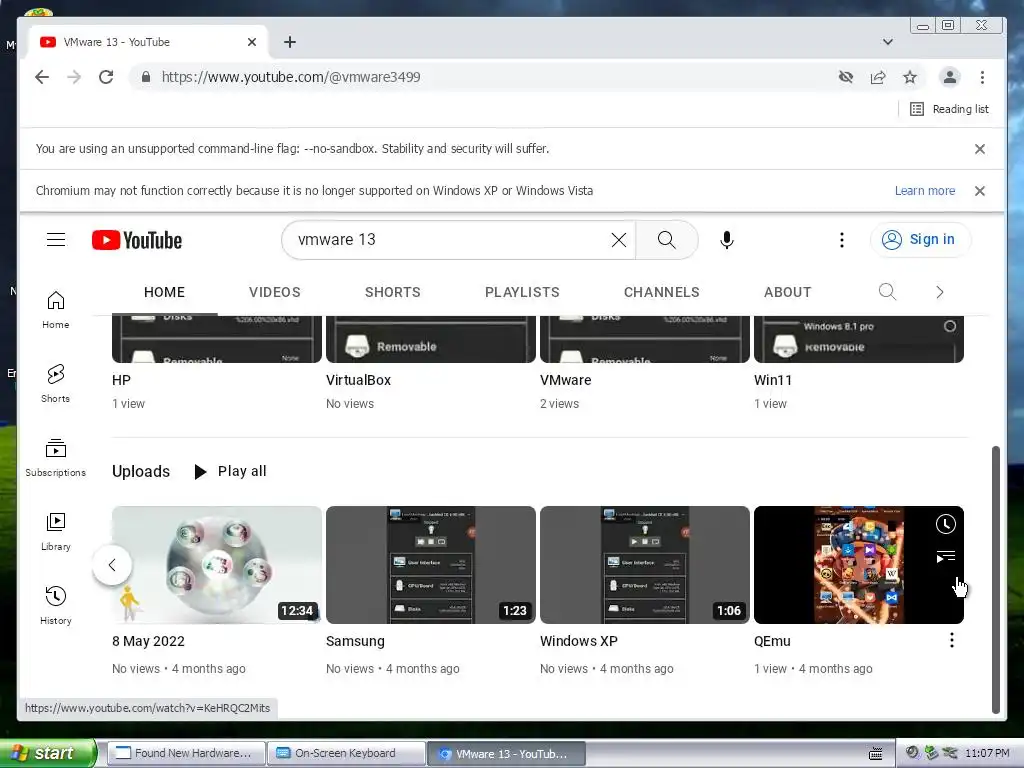Open History in the sidebar

(x=56, y=605)
